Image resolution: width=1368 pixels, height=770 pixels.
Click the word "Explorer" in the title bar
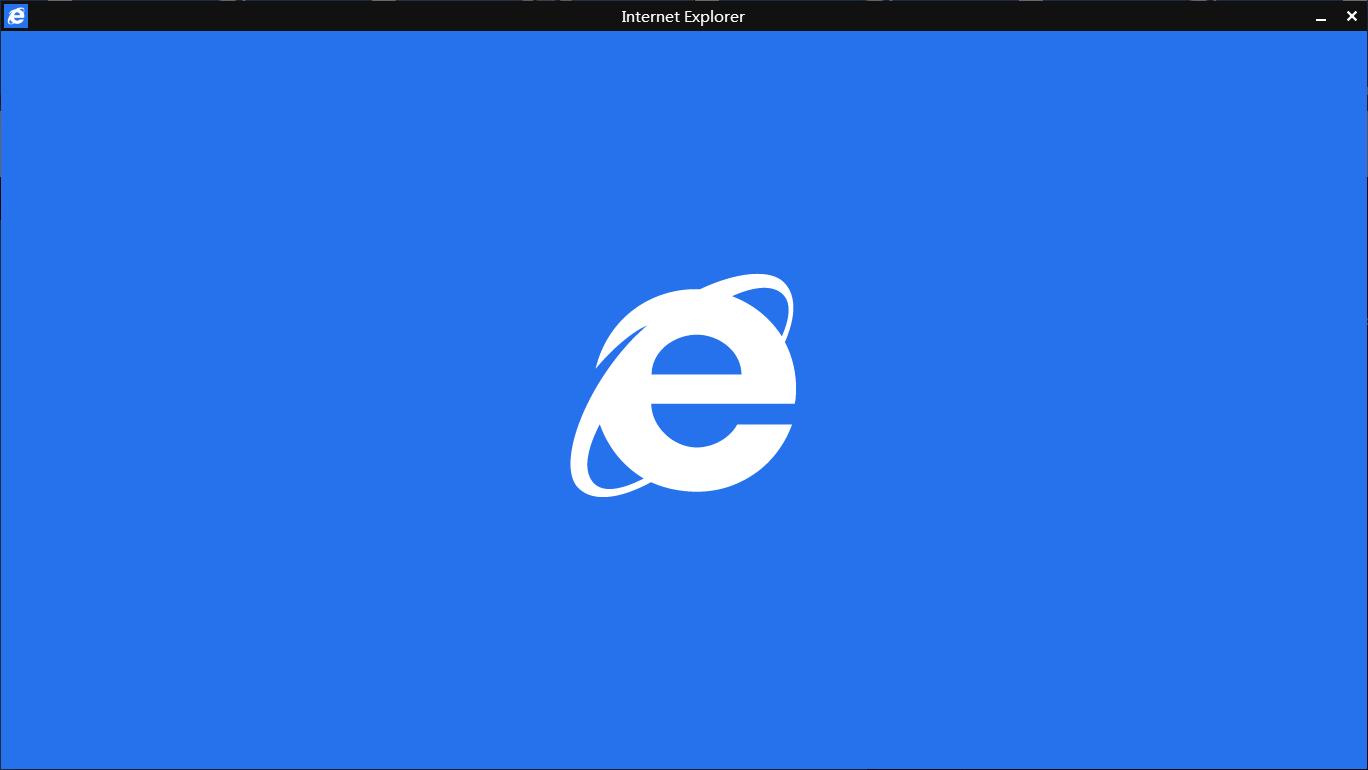[x=713, y=16]
